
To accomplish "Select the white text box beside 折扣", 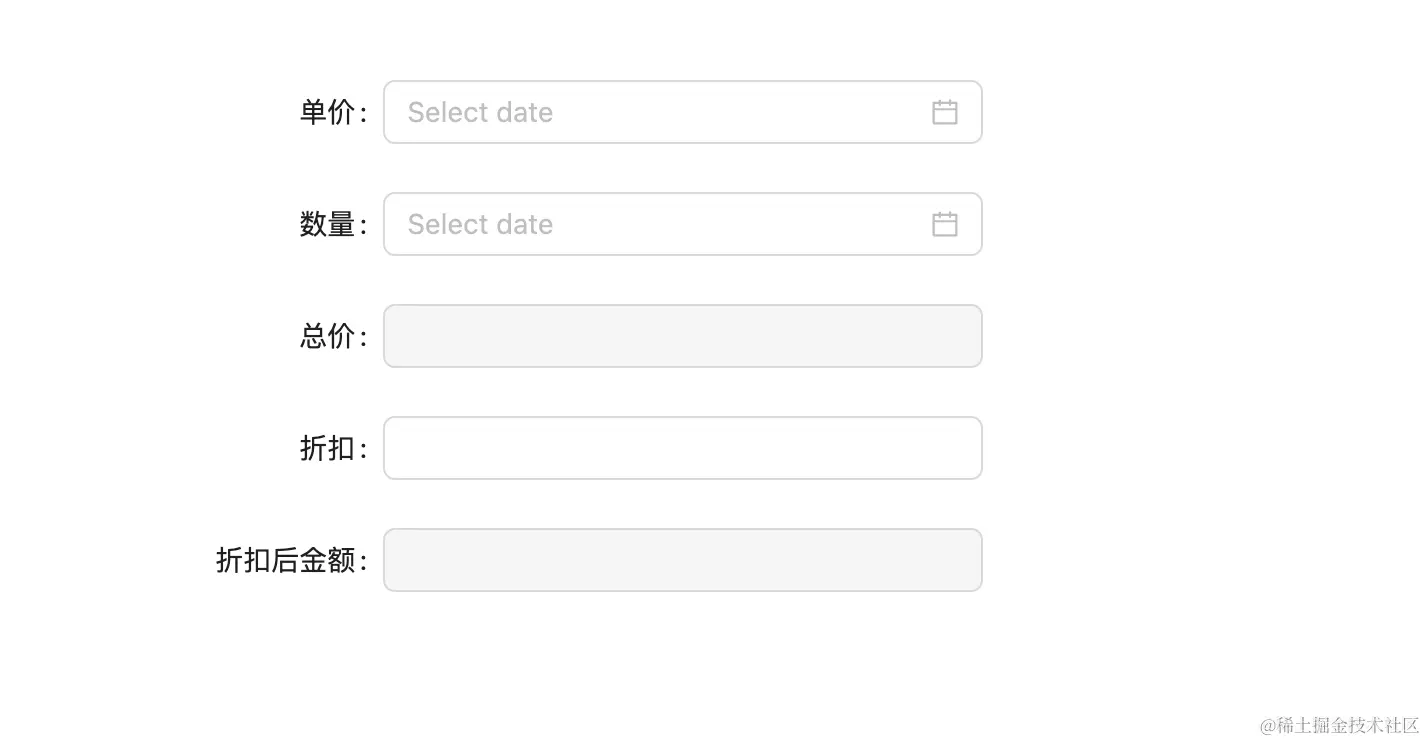I will [682, 448].
